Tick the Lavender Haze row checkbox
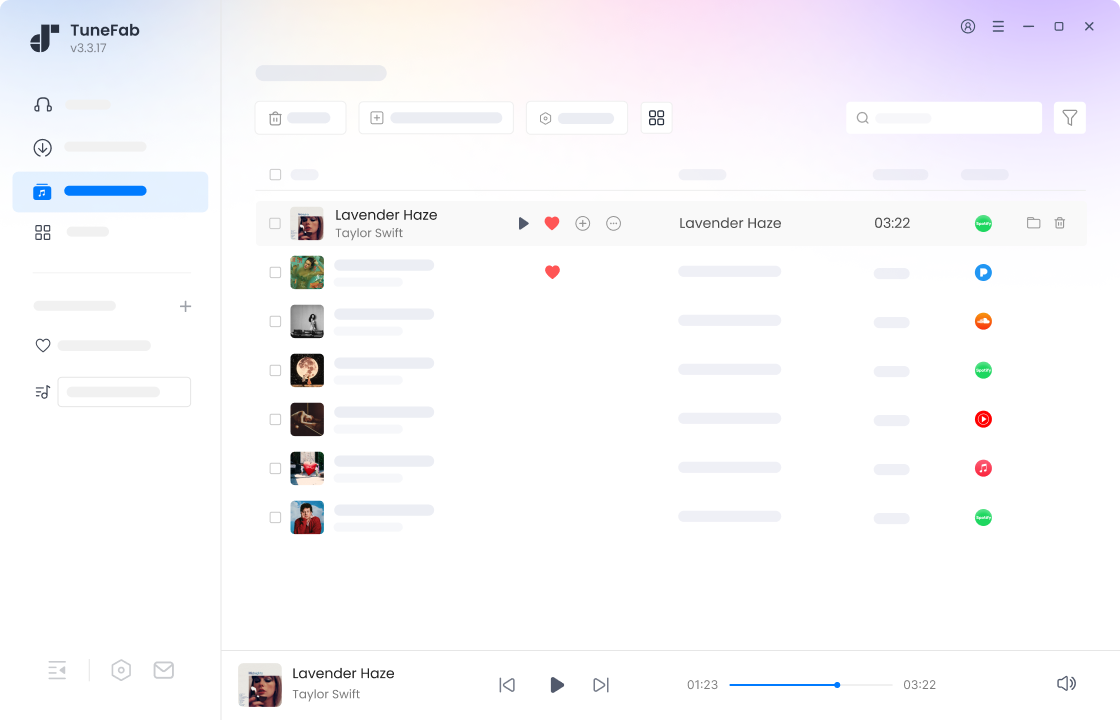The height and width of the screenshot is (720, 1120). coord(275,223)
